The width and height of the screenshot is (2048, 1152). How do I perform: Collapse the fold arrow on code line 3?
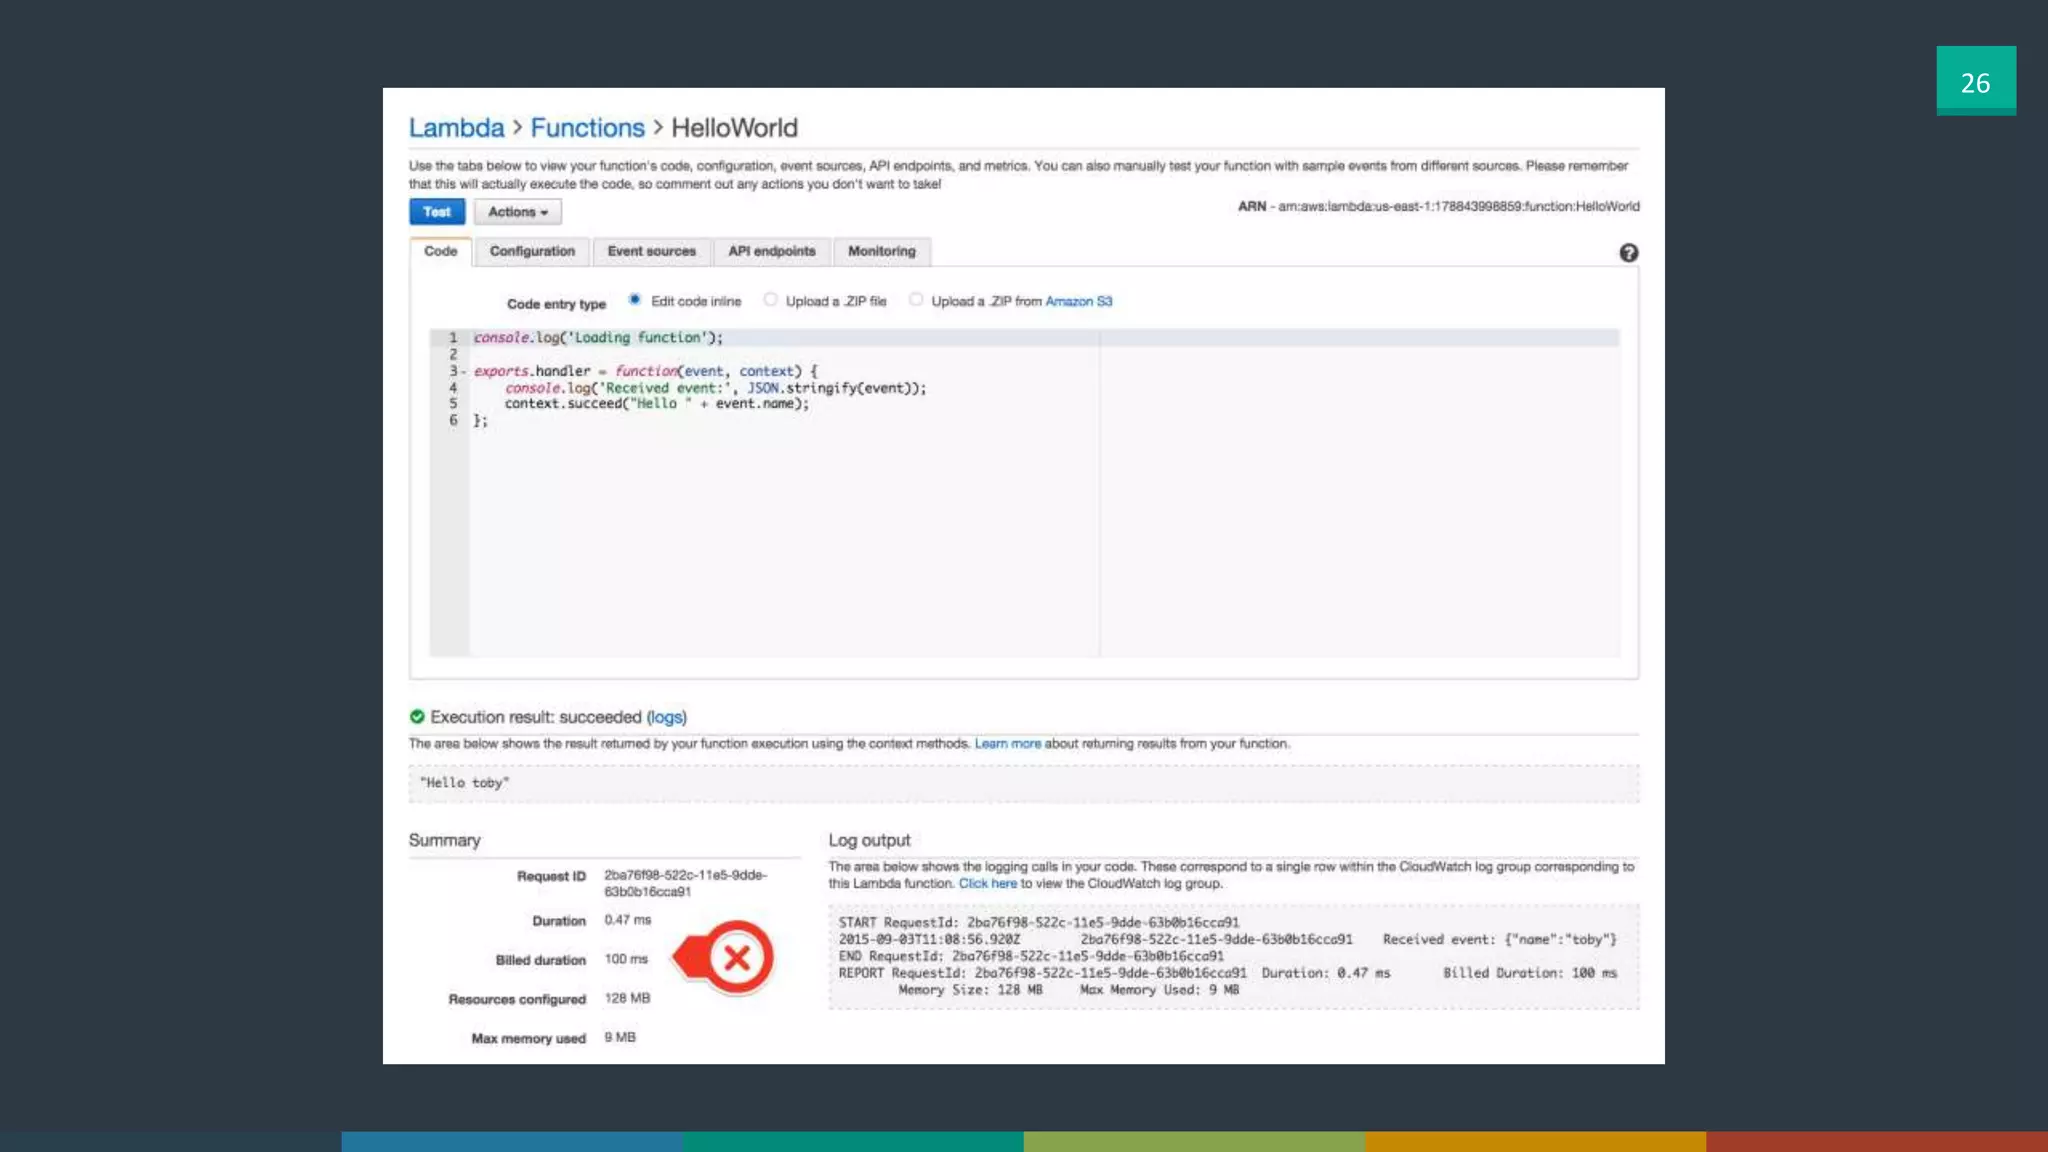(x=463, y=371)
